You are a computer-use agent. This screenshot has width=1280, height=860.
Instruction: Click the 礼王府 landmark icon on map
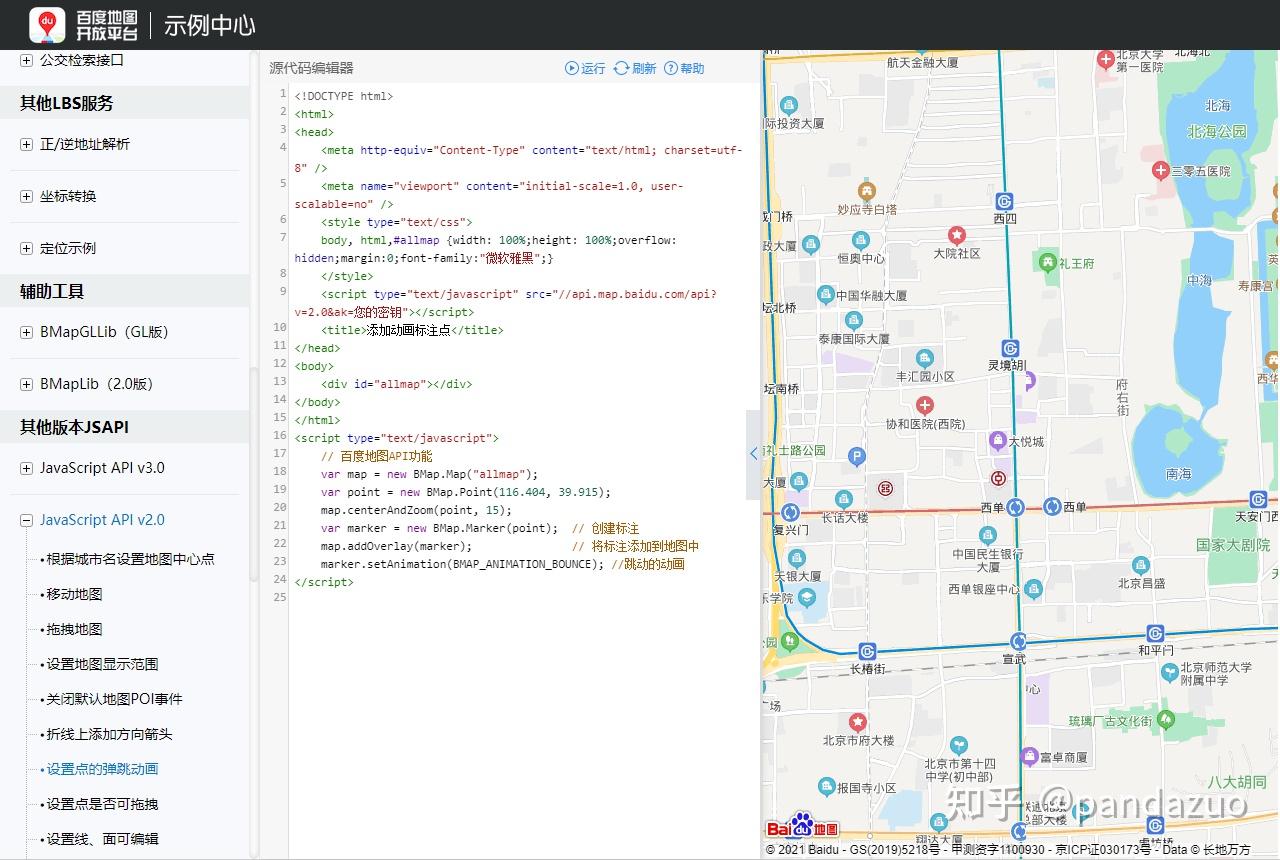(1047, 263)
